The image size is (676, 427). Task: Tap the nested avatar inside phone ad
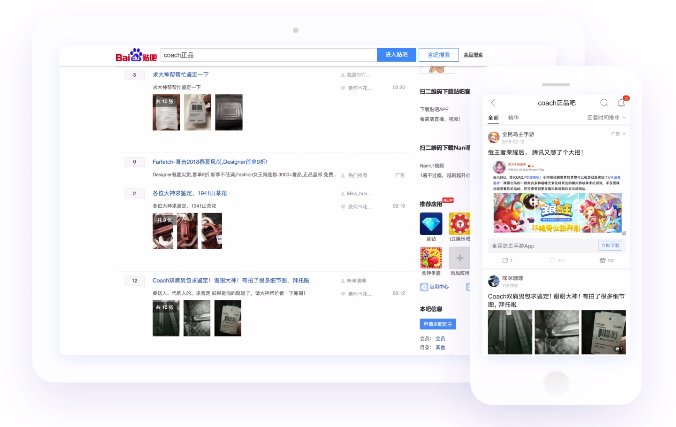click(x=499, y=167)
